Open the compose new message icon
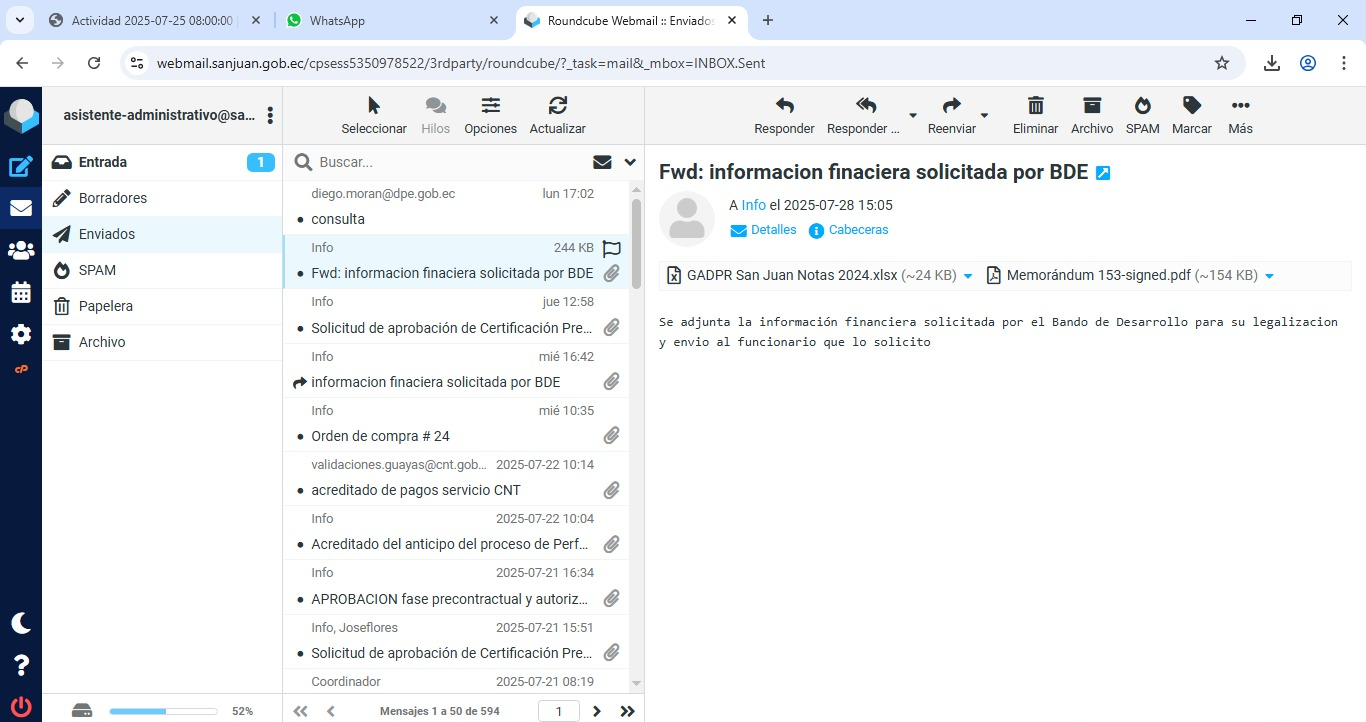Image resolution: width=1366 pixels, height=722 pixels. click(21, 167)
